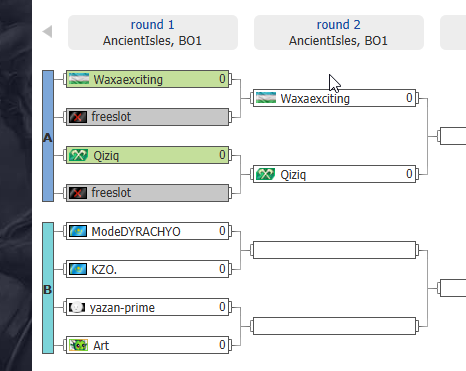Image resolution: width=466 pixels, height=371 pixels.
Task: Open yazan-prime player entry
Action: (x=147, y=307)
